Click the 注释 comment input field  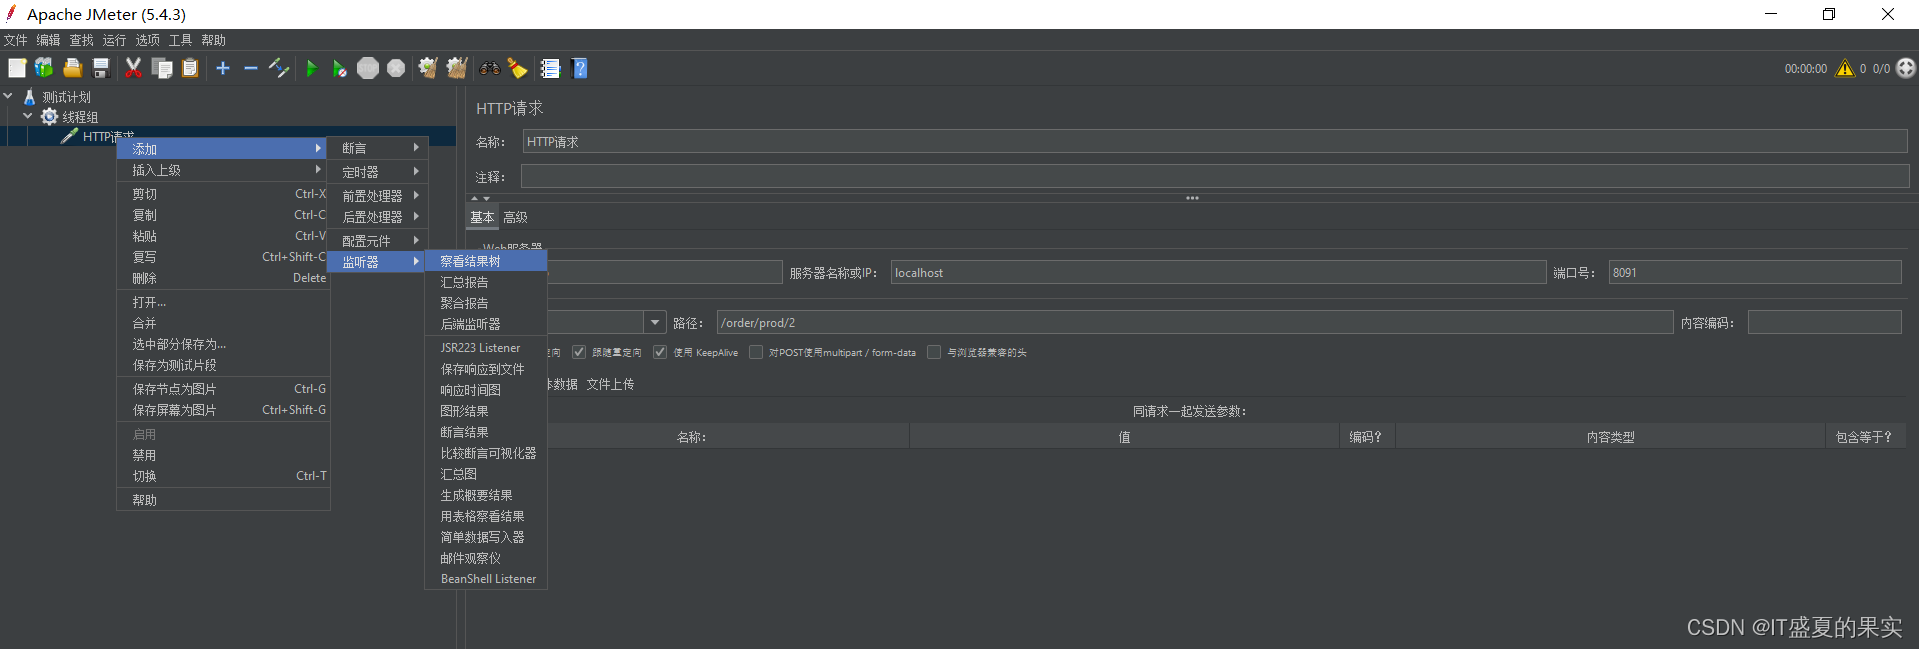click(x=1215, y=177)
